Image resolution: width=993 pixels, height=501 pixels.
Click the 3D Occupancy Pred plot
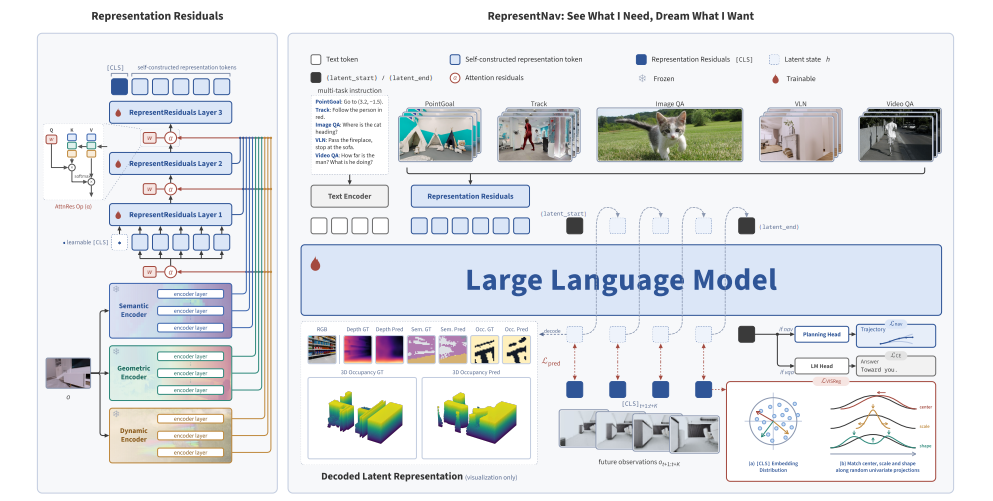tap(476, 418)
